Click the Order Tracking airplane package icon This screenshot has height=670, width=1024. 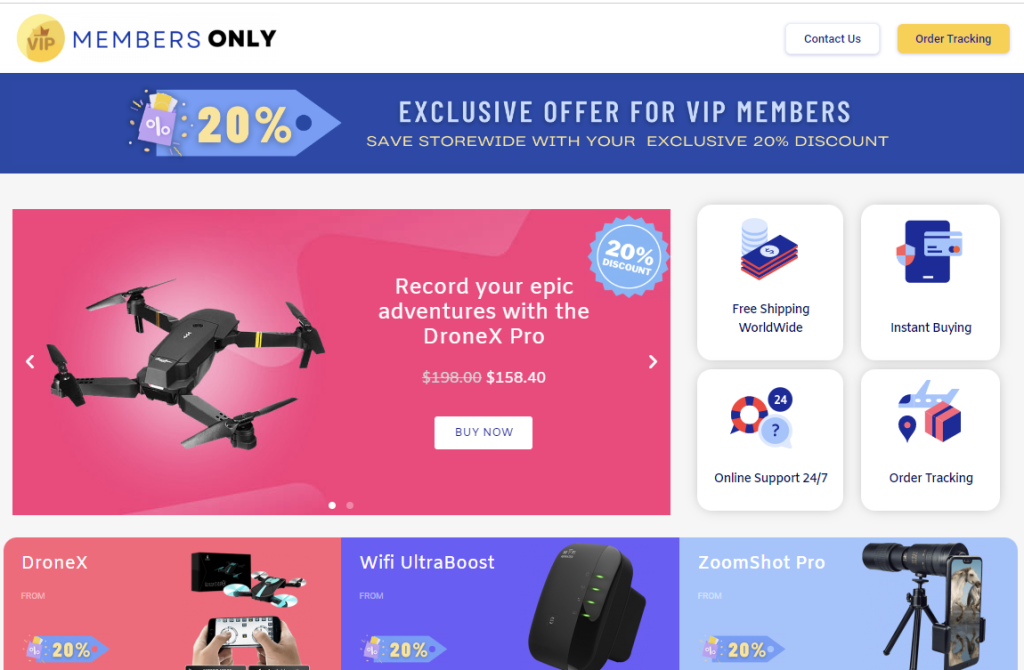[x=930, y=411]
